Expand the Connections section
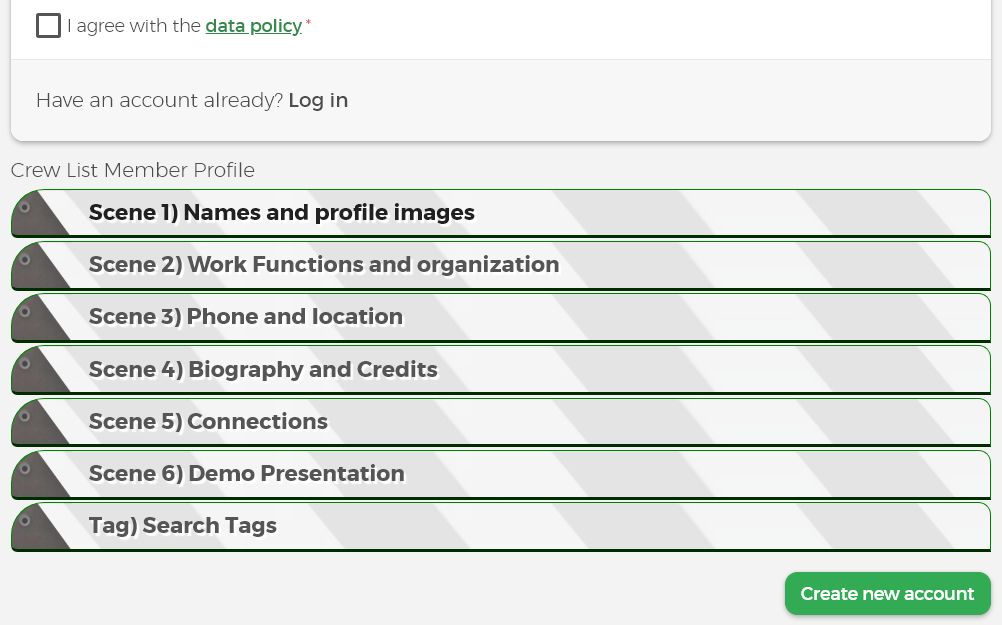Viewport: 1002px width, 625px height. coord(208,421)
